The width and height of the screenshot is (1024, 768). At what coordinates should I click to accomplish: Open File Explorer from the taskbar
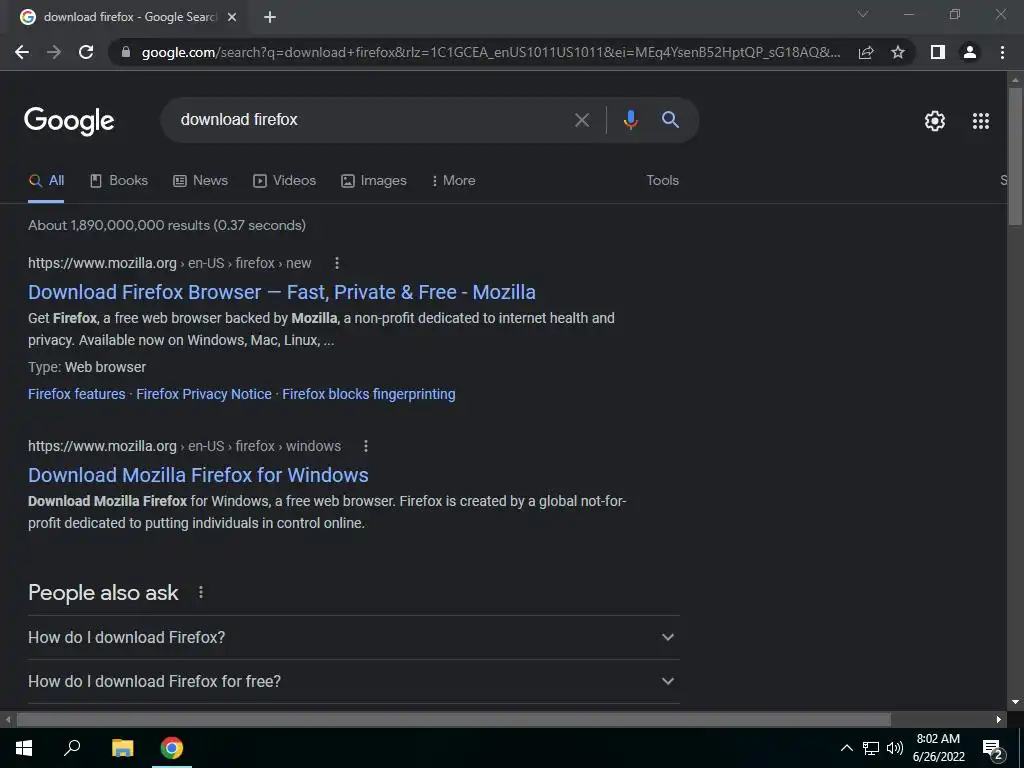(x=122, y=748)
